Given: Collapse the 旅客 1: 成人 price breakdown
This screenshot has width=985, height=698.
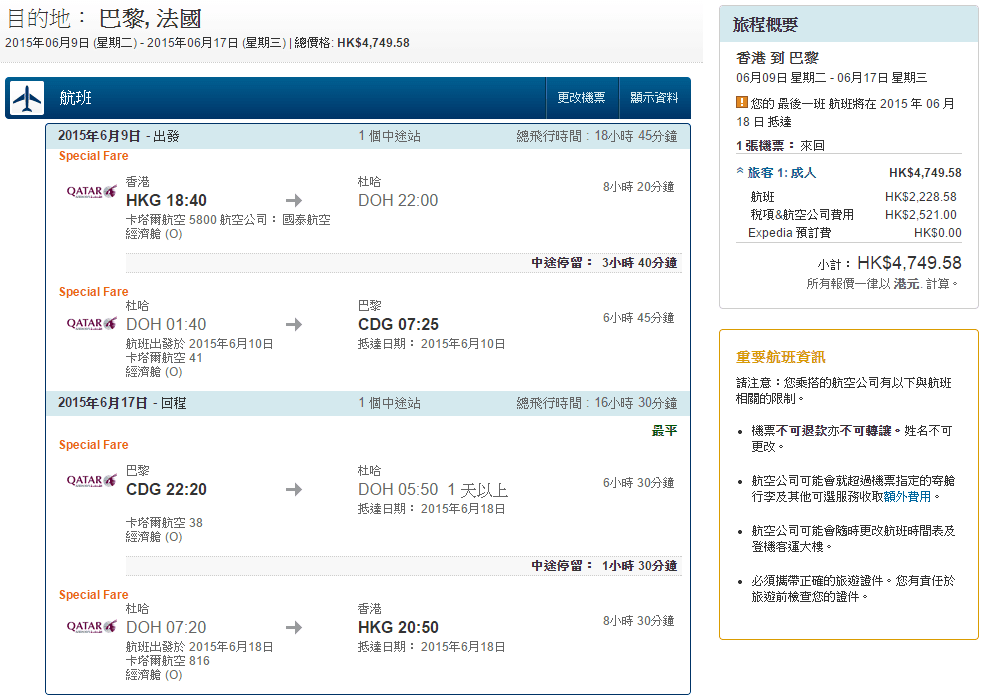Looking at the screenshot, I should point(776,173).
